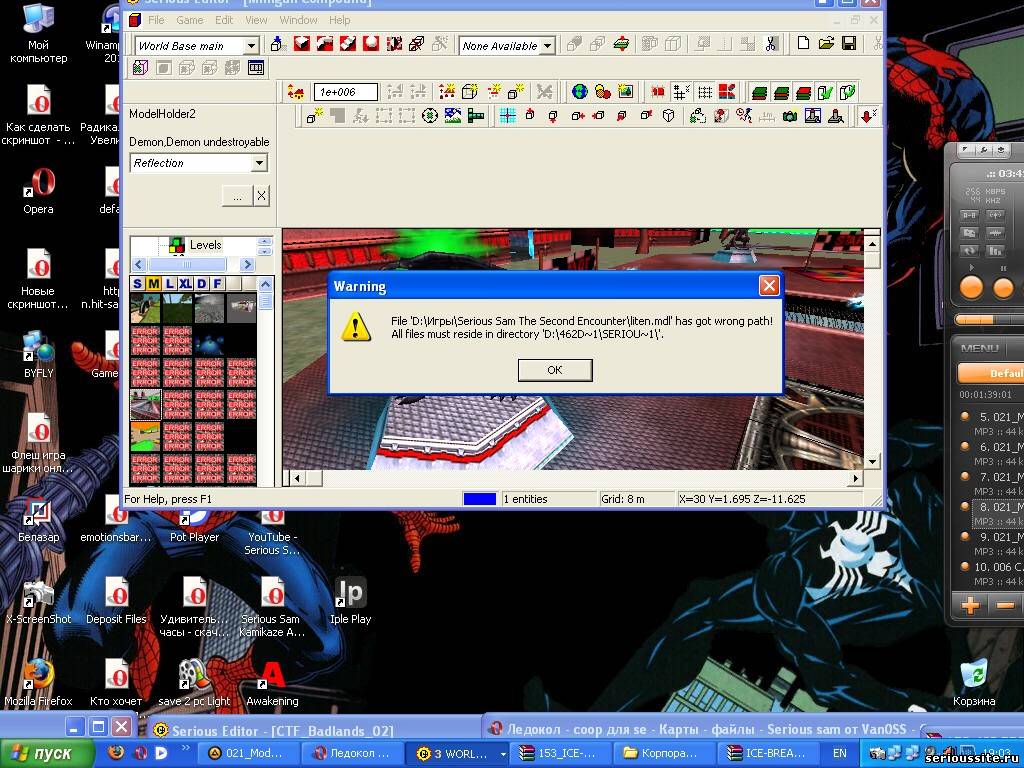The height and width of the screenshot is (768, 1024).
Task: Click the open folder icon in toolbar
Action: pos(826,44)
